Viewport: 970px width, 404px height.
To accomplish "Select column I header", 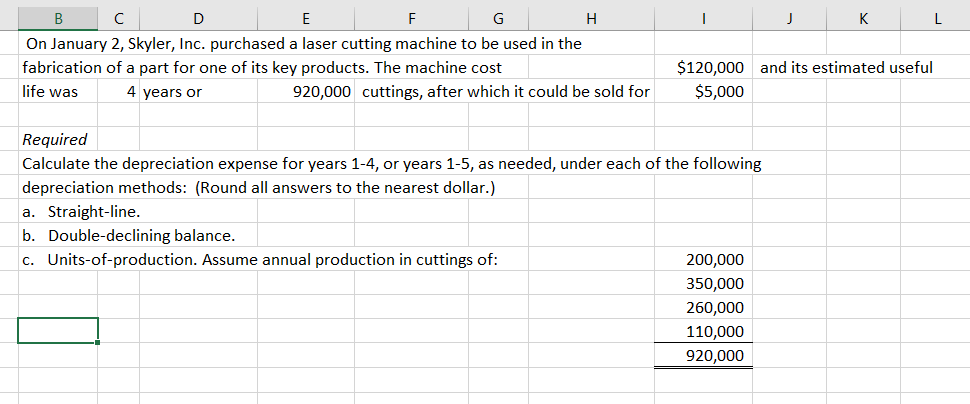I will click(703, 19).
